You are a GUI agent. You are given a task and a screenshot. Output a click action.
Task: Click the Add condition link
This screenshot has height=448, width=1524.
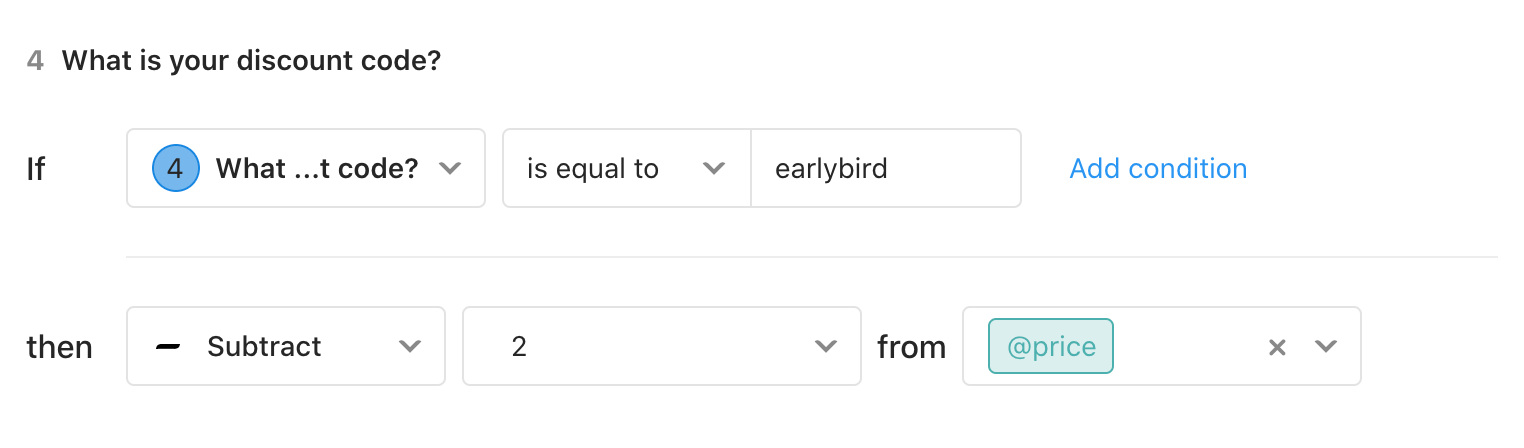1158,168
